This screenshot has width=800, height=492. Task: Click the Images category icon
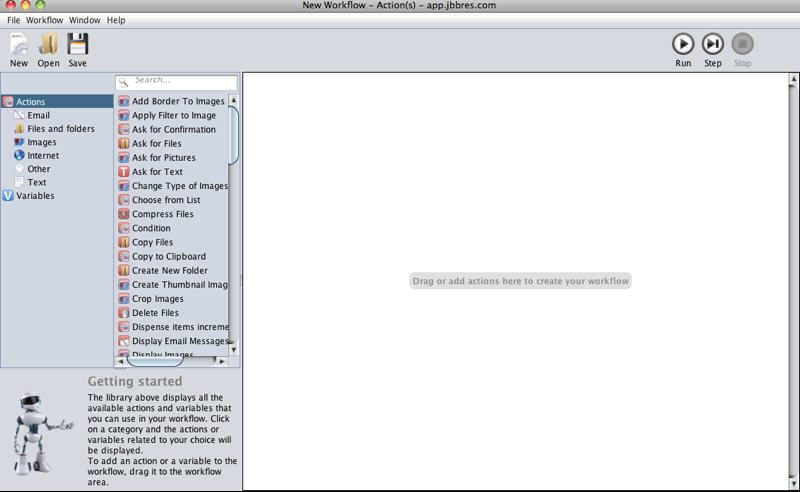19,142
